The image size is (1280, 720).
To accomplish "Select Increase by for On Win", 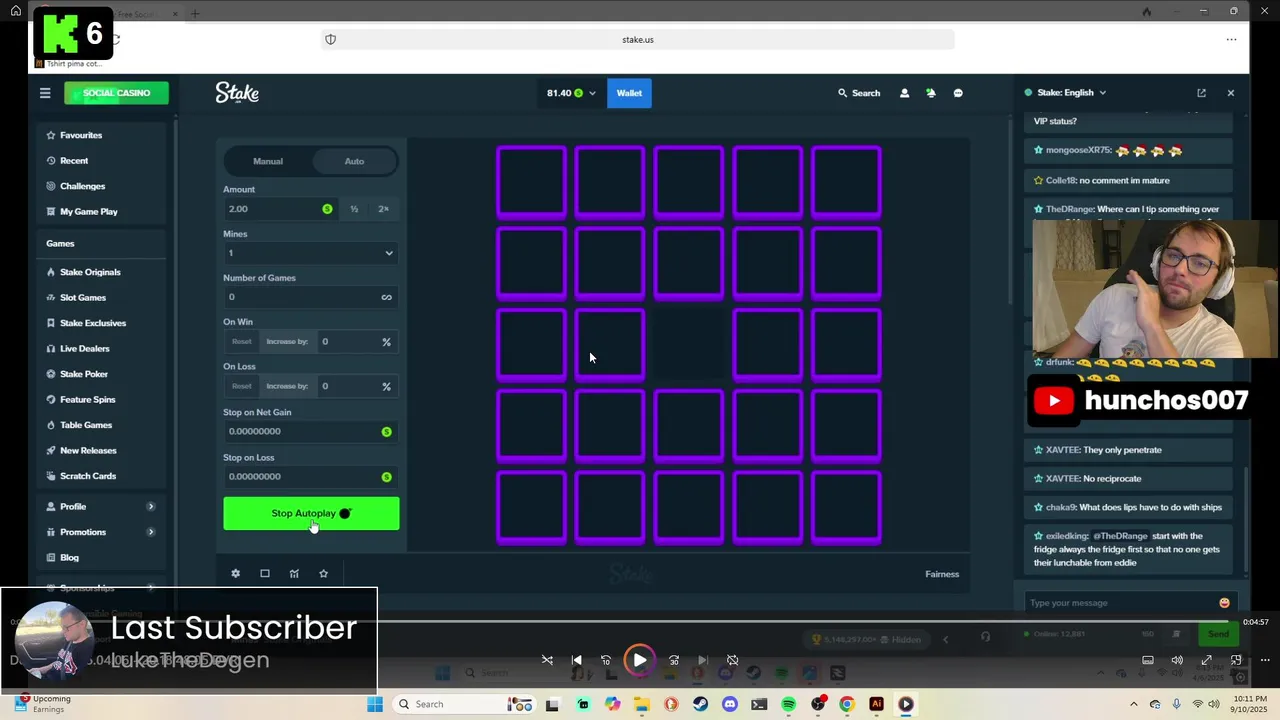I will click(287, 342).
